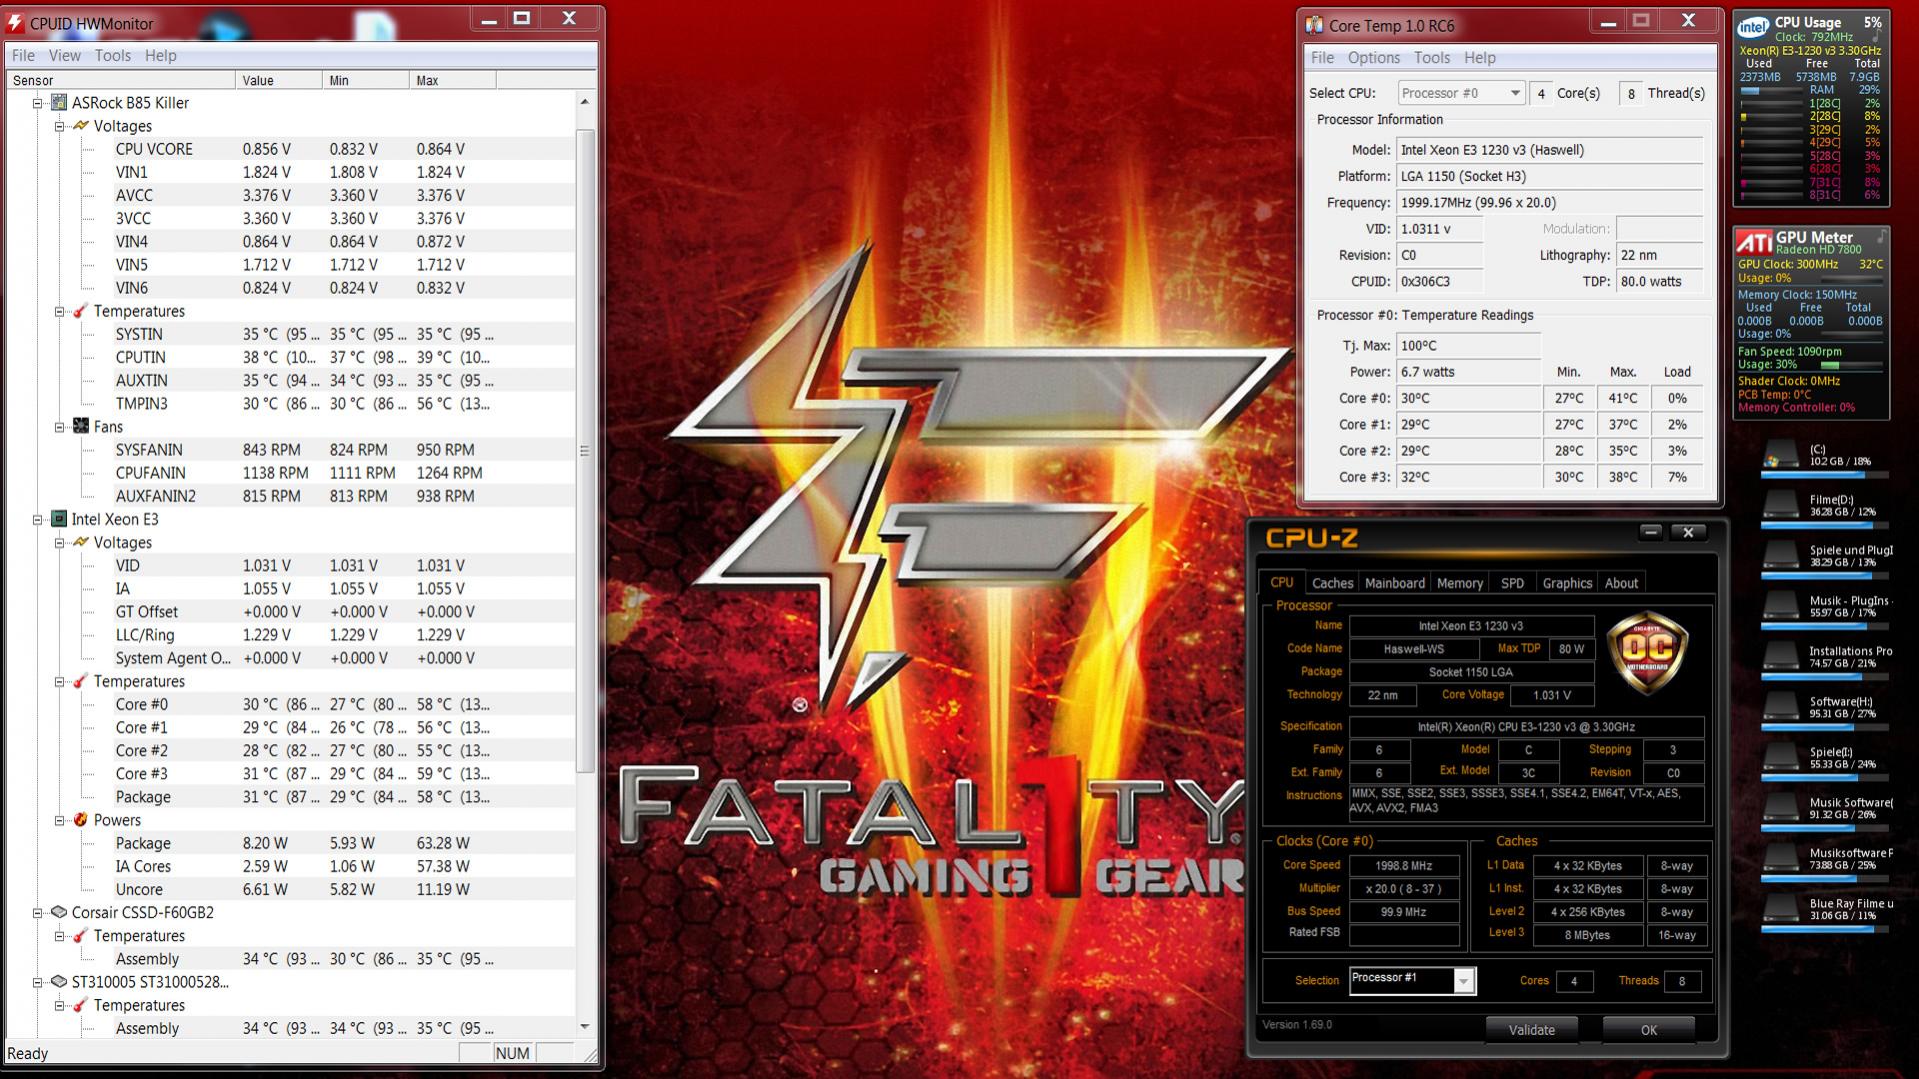Select the Package power row
Screen dimensions: 1919x1079
[x=290, y=843]
